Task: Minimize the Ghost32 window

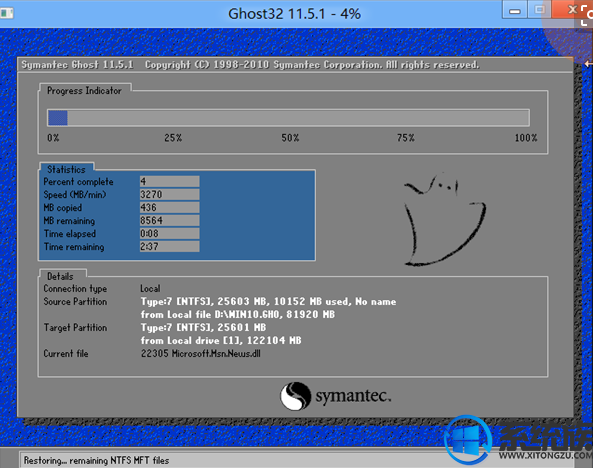Action: [x=514, y=11]
